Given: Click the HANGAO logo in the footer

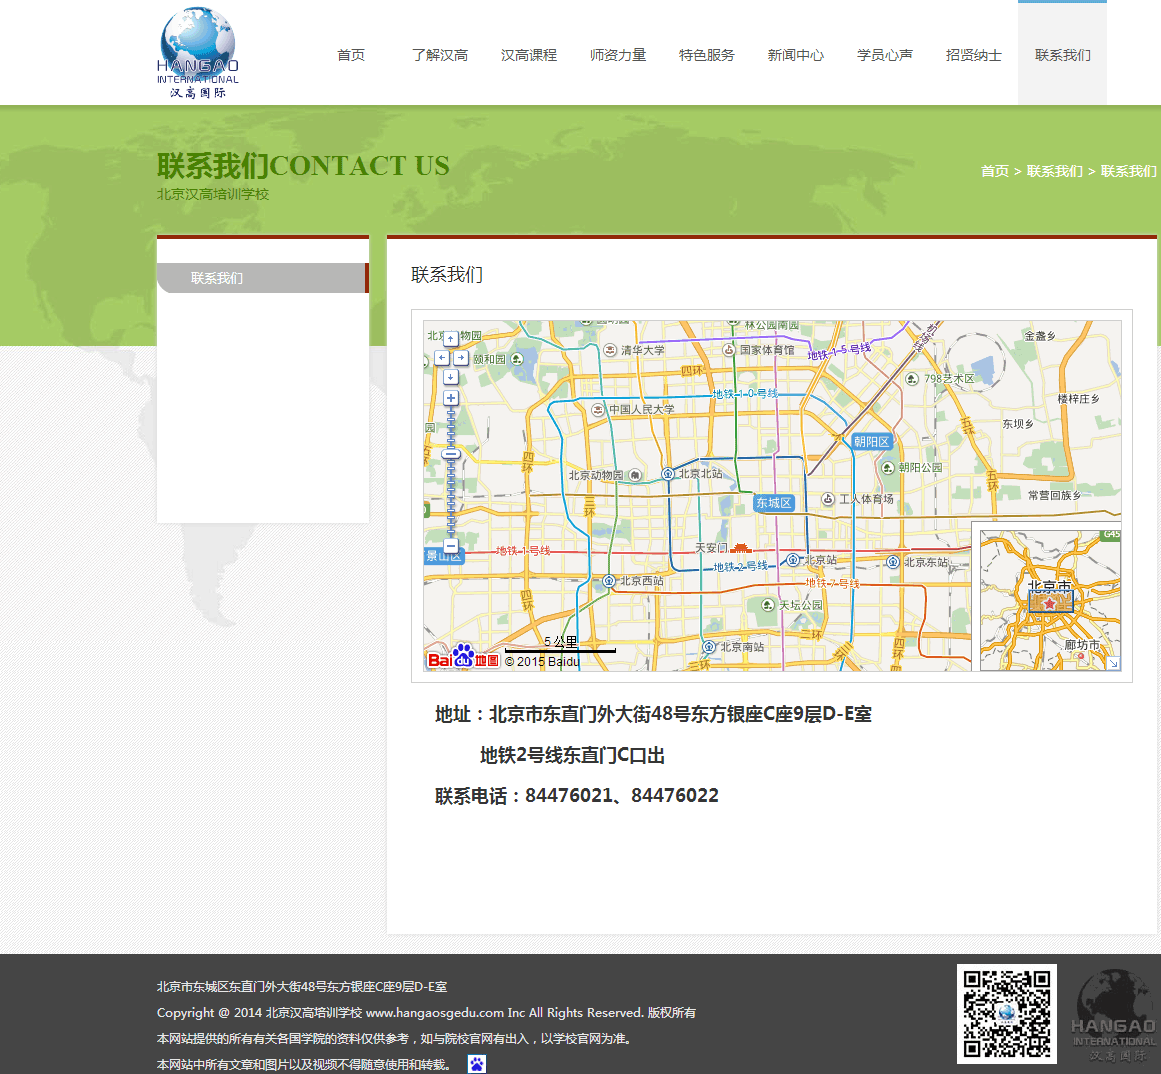Looking at the screenshot, I should 1114,1016.
